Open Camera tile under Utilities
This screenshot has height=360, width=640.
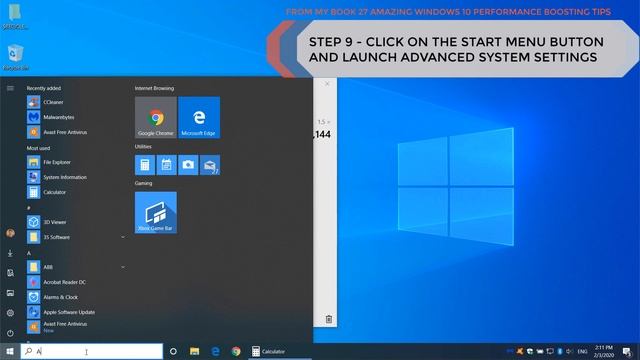(x=188, y=165)
